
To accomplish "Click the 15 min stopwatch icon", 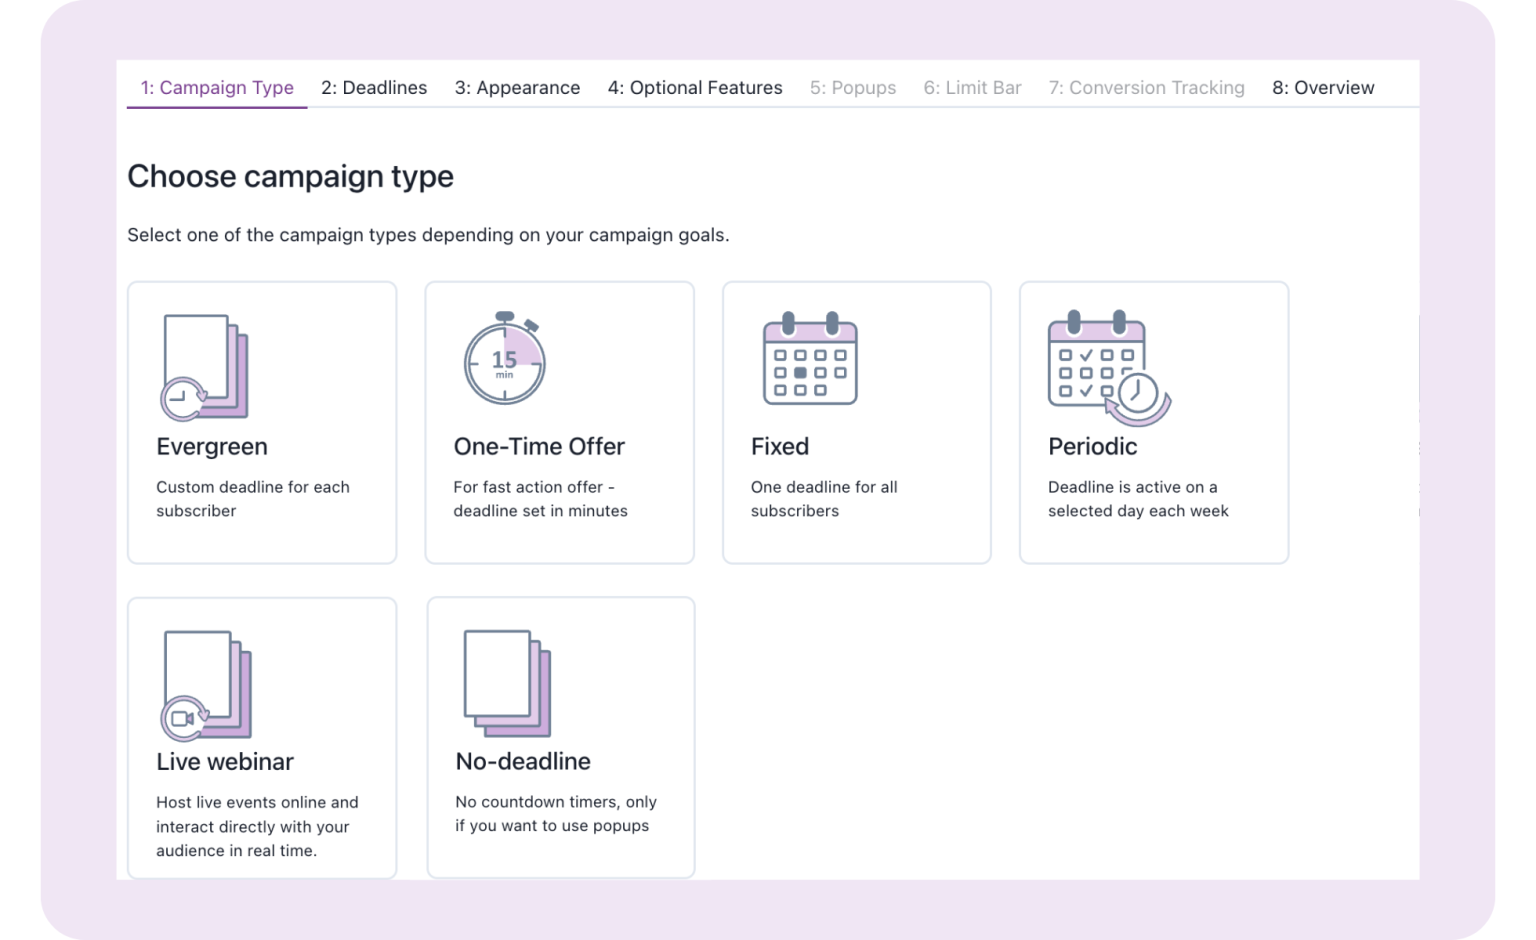I will coord(505,358).
